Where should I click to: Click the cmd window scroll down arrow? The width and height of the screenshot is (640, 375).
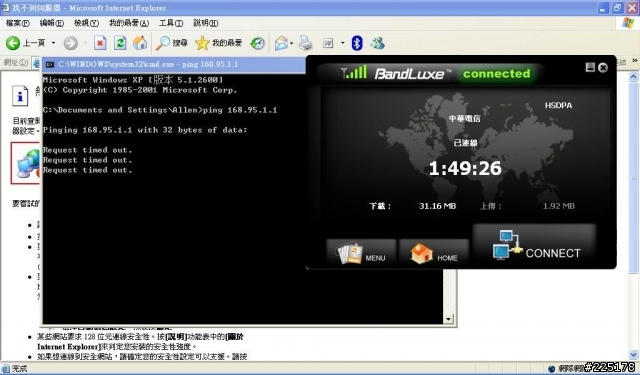tap(449, 319)
